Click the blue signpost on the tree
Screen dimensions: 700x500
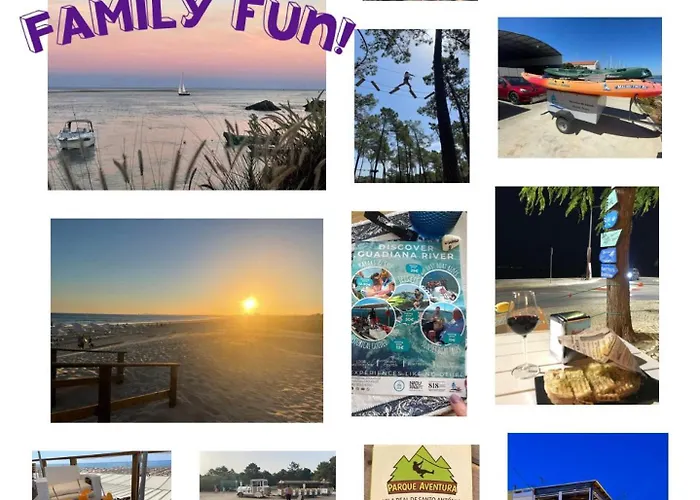[x=610, y=234]
